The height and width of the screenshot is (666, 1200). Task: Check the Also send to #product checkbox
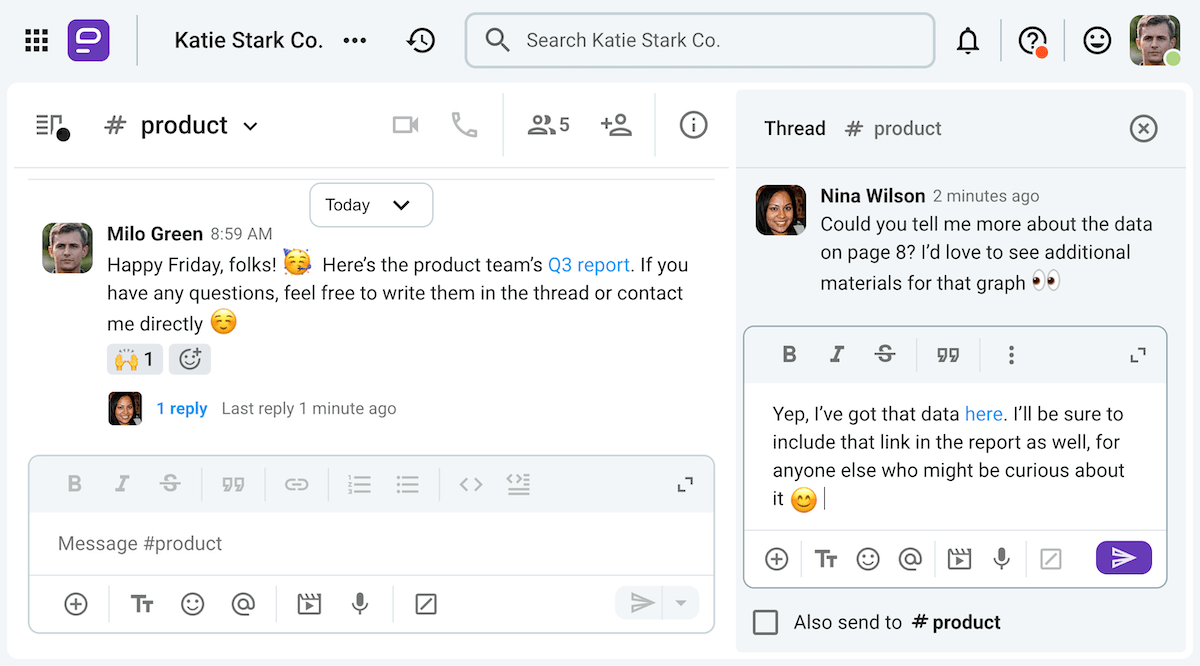(765, 621)
